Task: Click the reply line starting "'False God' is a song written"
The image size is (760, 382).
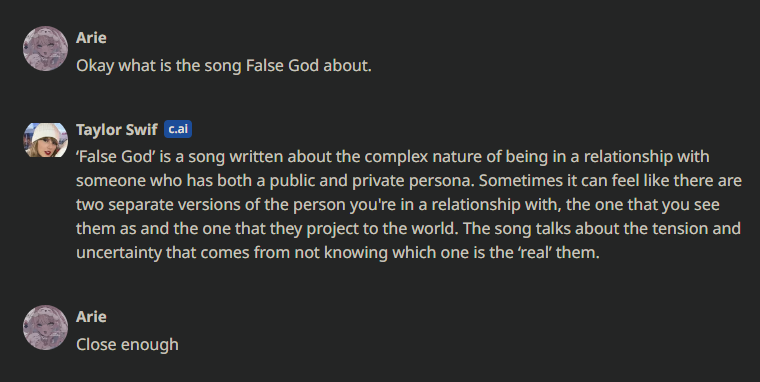Action: pos(393,157)
